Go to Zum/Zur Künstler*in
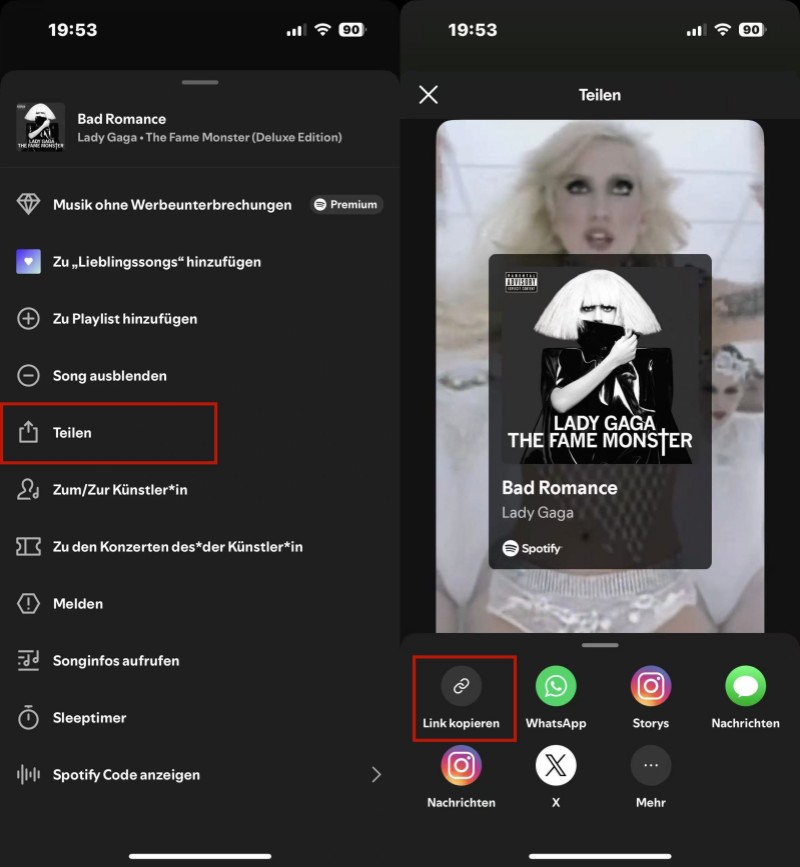The height and width of the screenshot is (867, 800). pyautogui.click(x=200, y=489)
